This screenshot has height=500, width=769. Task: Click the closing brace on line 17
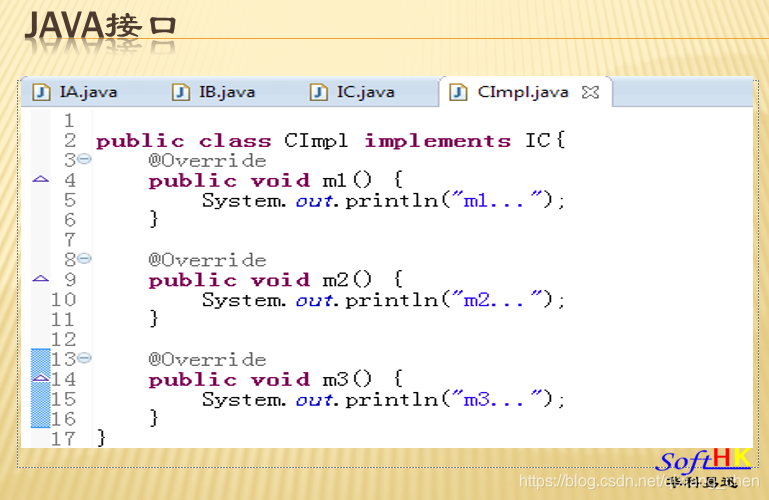(x=101, y=438)
